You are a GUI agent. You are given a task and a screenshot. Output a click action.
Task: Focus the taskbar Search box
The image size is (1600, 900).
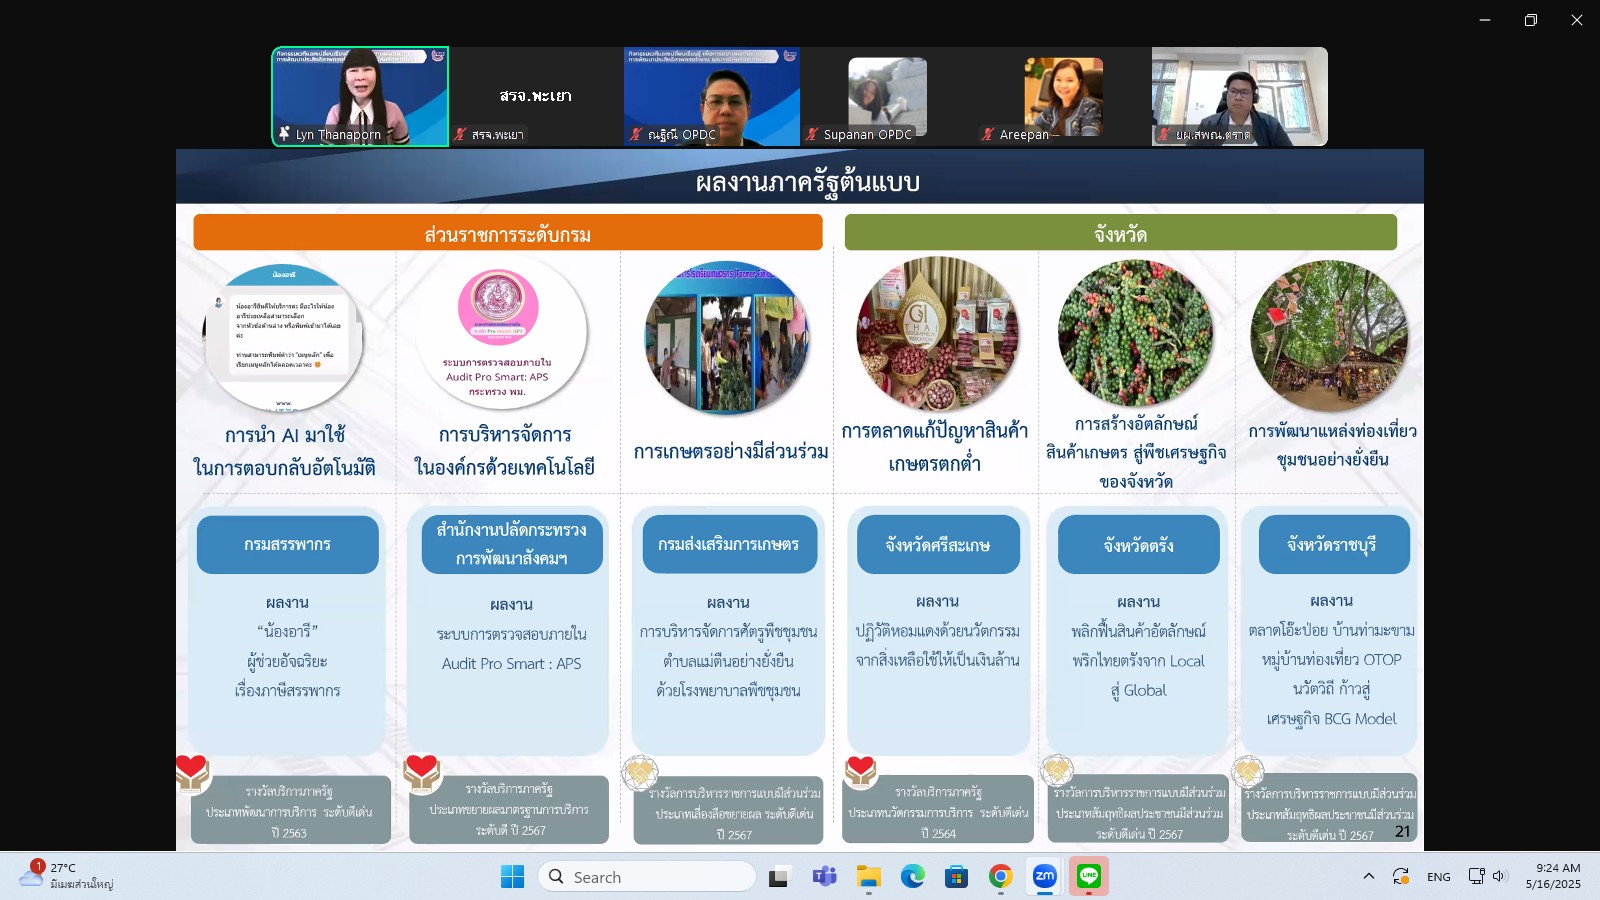click(647, 877)
